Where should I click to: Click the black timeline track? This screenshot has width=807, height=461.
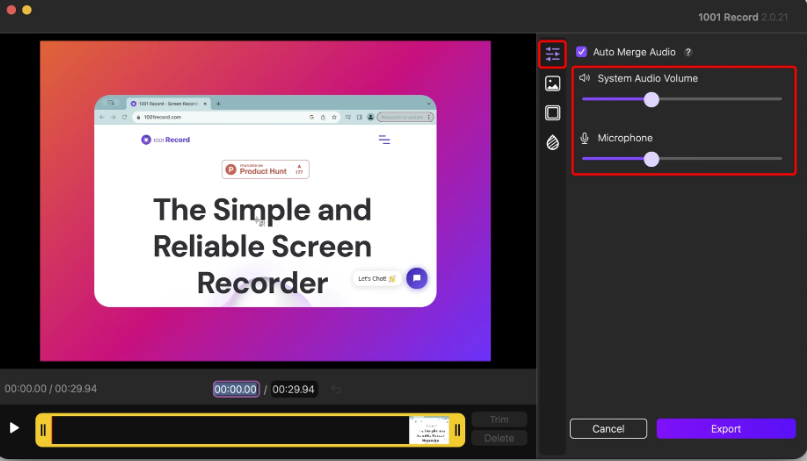coord(230,430)
